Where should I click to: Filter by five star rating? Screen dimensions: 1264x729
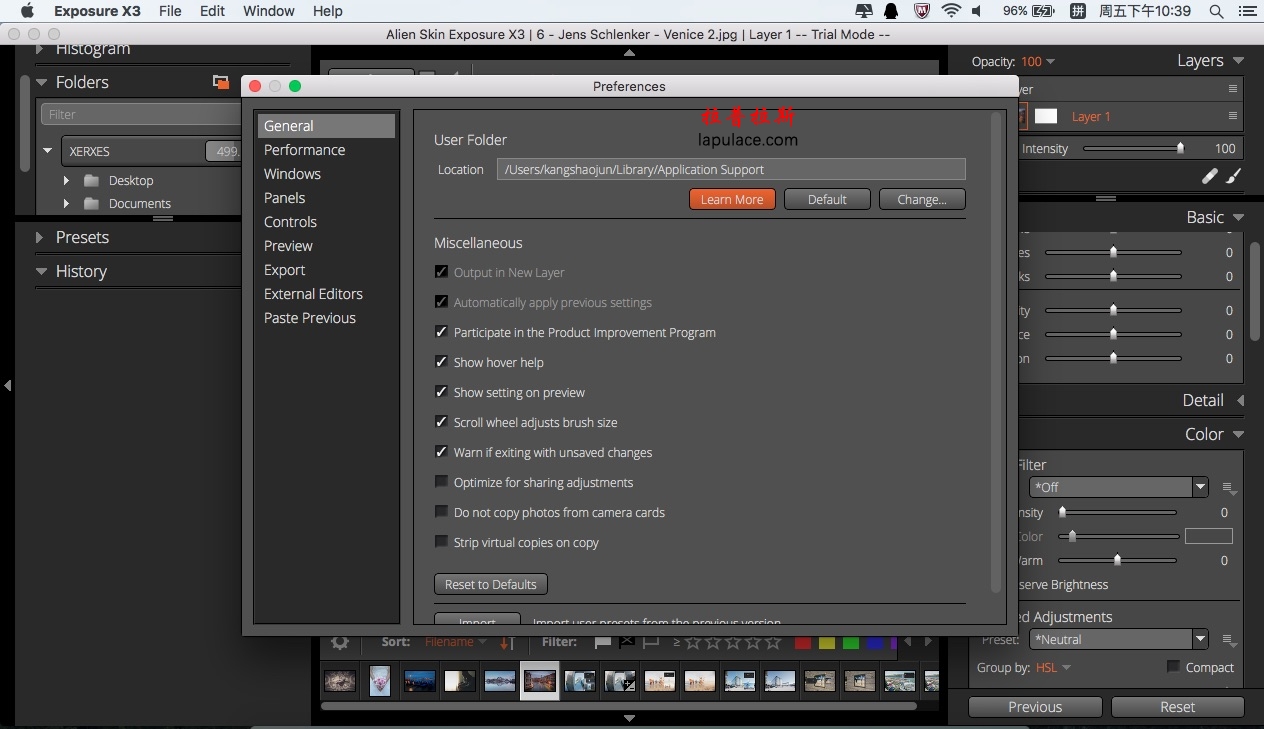[773, 642]
